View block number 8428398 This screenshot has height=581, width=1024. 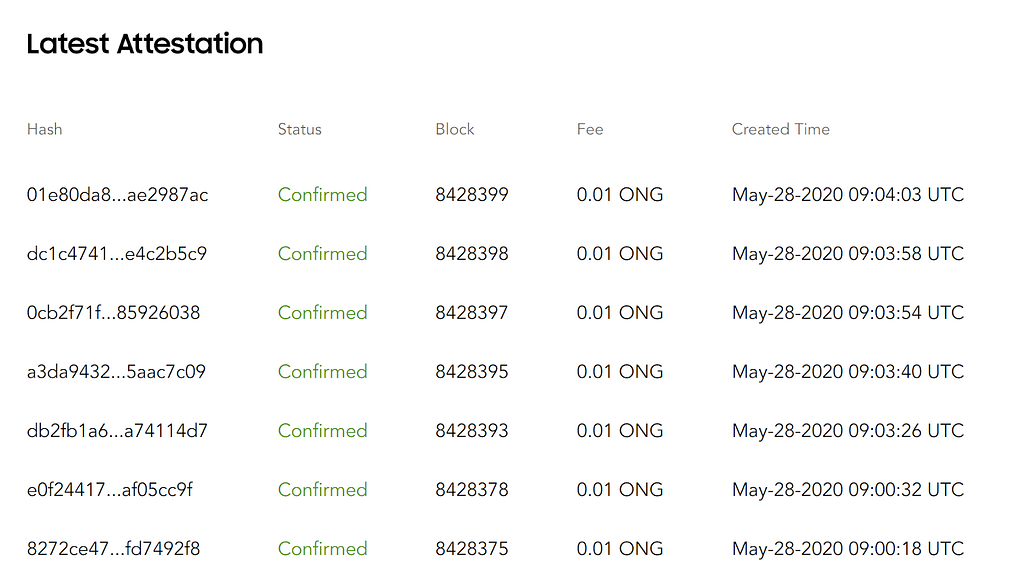click(x=471, y=254)
